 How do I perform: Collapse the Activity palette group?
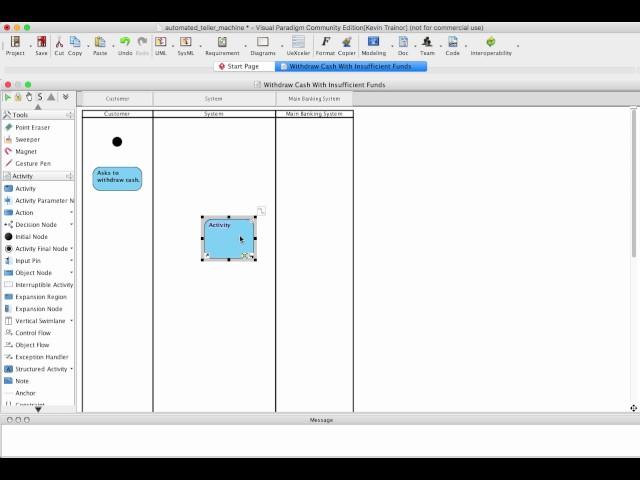69,176
